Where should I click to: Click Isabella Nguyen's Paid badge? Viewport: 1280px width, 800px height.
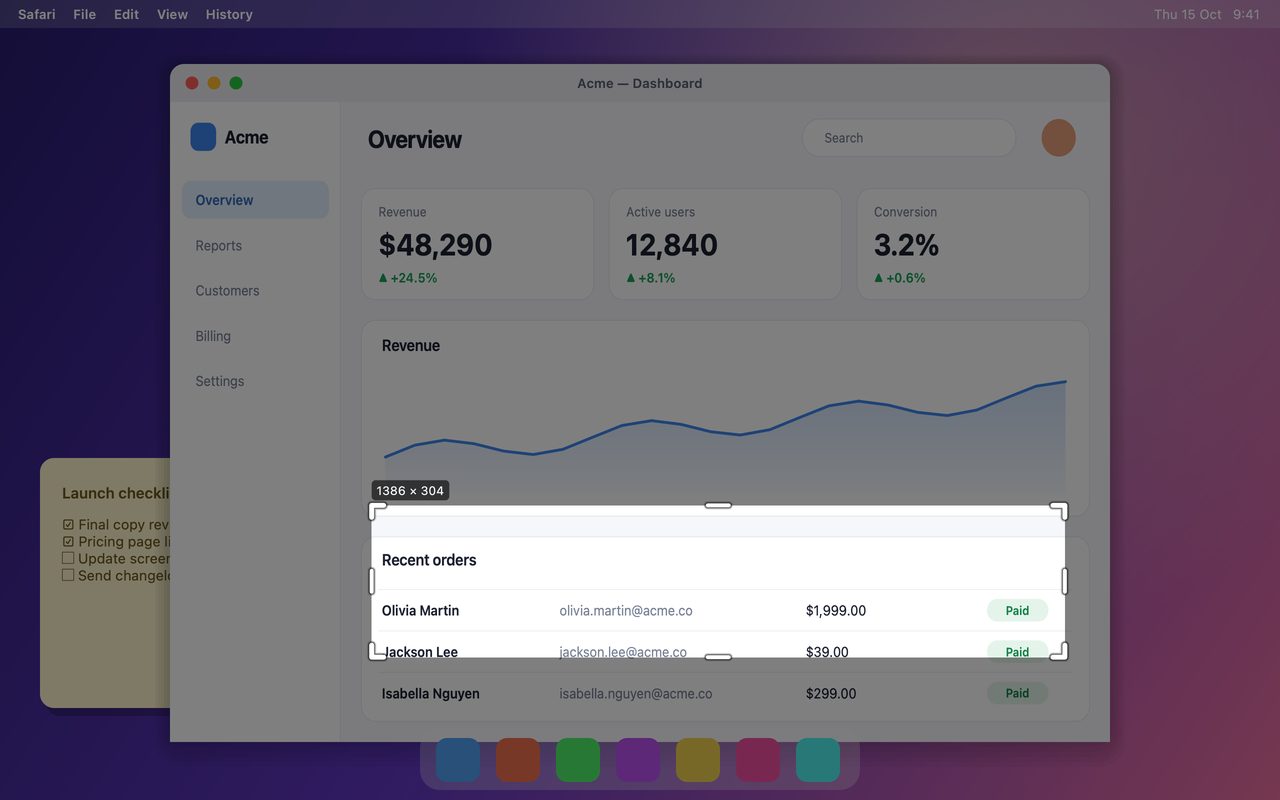tap(1017, 693)
